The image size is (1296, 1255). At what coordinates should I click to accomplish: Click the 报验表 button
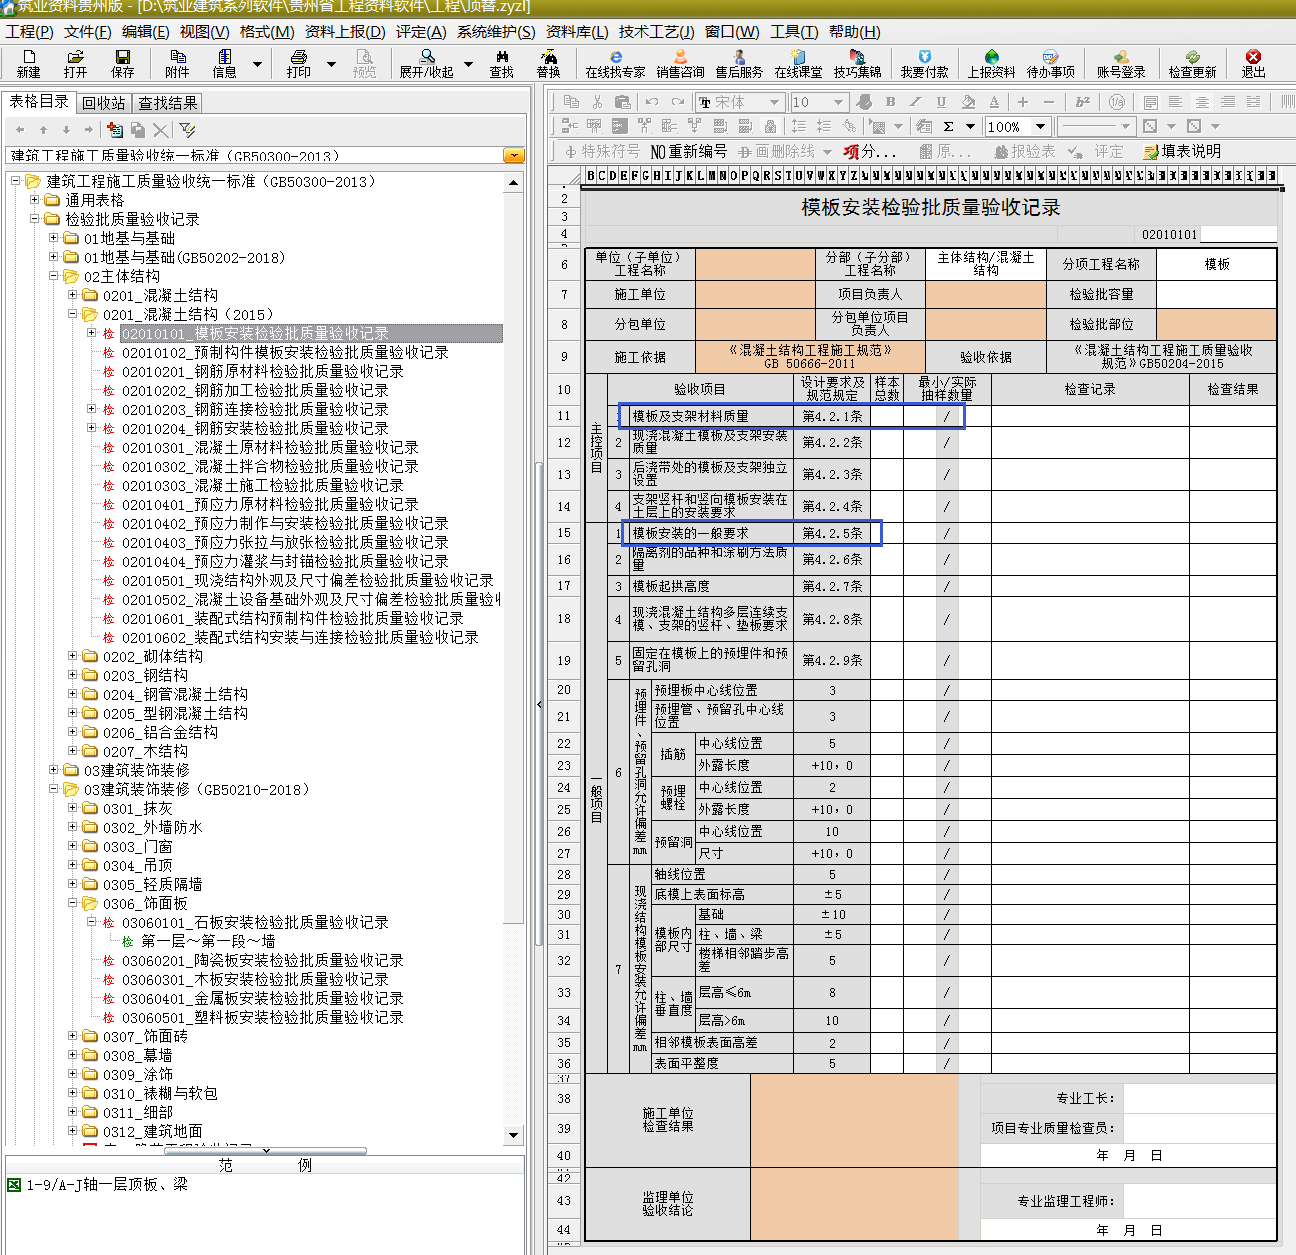tap(1025, 151)
